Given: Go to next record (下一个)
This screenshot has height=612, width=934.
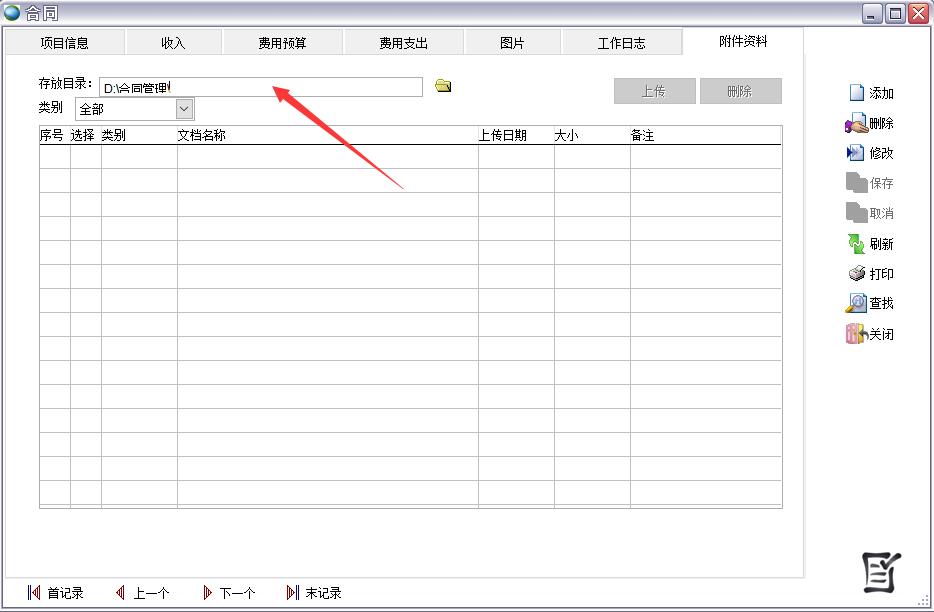Looking at the screenshot, I should pyautogui.click(x=208, y=593).
